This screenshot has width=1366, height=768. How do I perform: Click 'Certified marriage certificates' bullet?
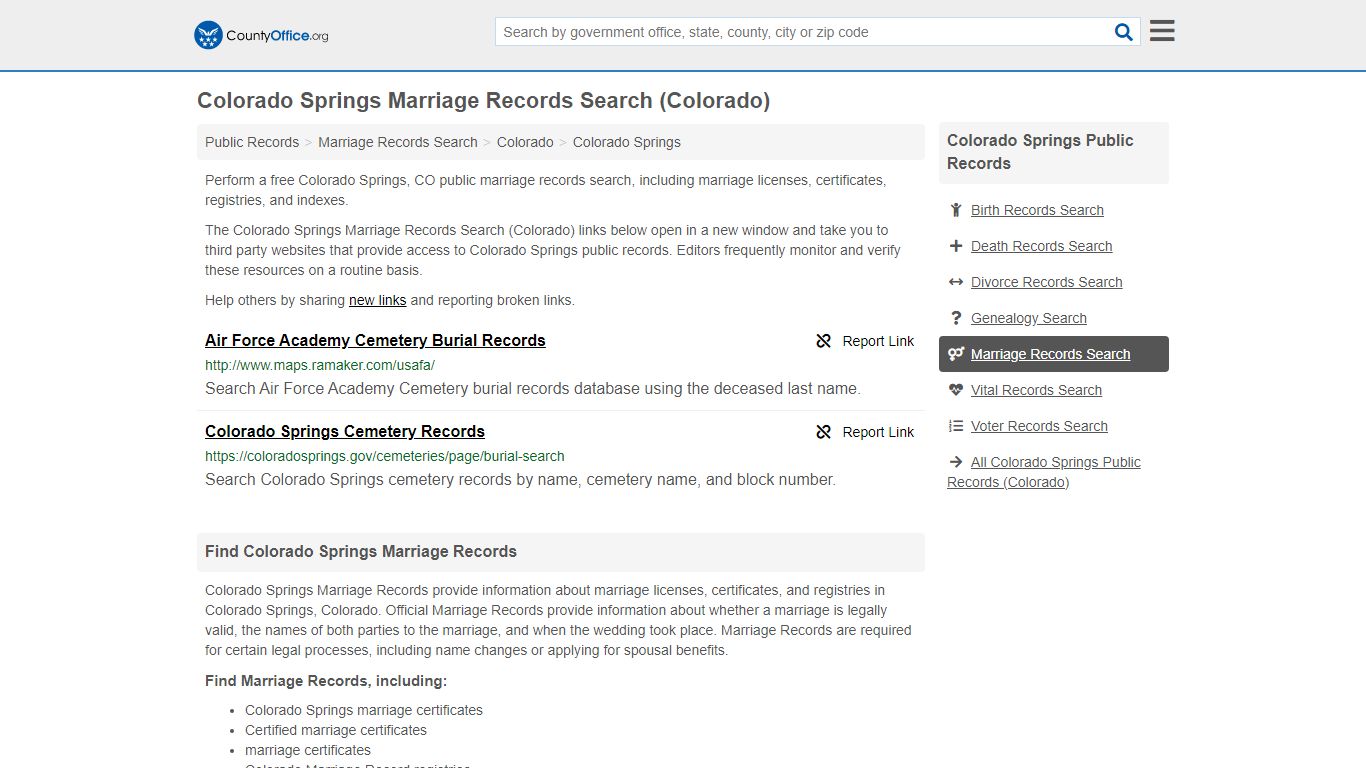coord(336,730)
